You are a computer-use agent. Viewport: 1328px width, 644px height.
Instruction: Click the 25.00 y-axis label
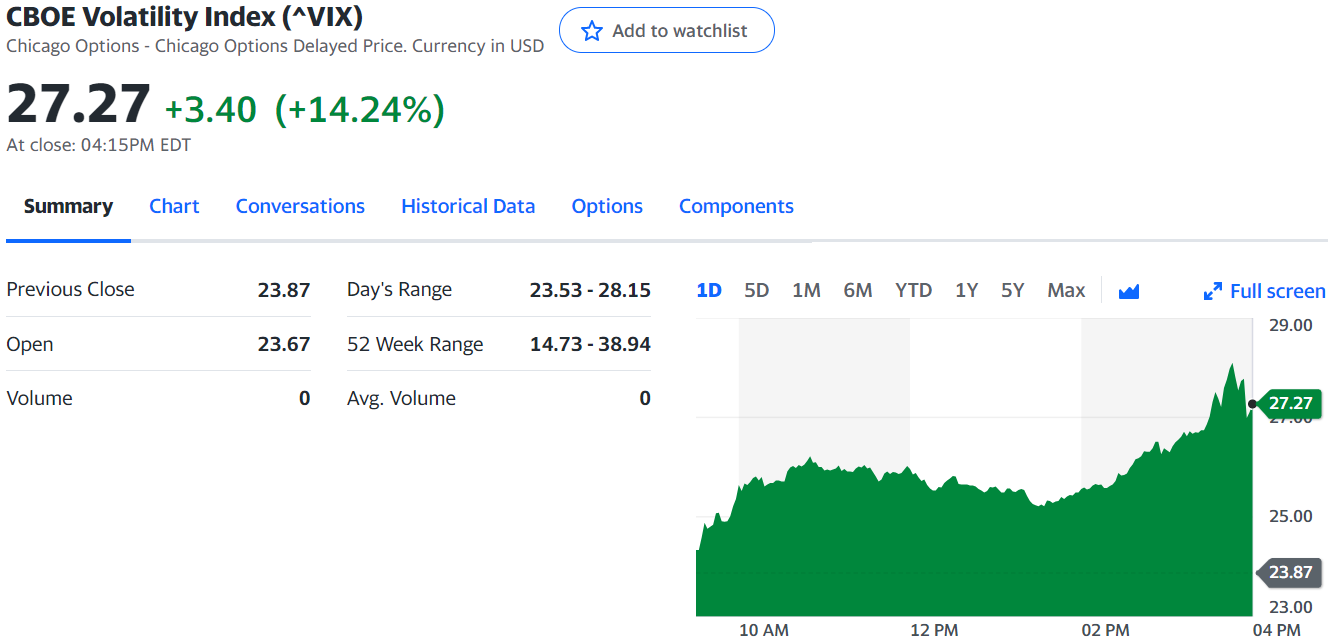coord(1291,516)
